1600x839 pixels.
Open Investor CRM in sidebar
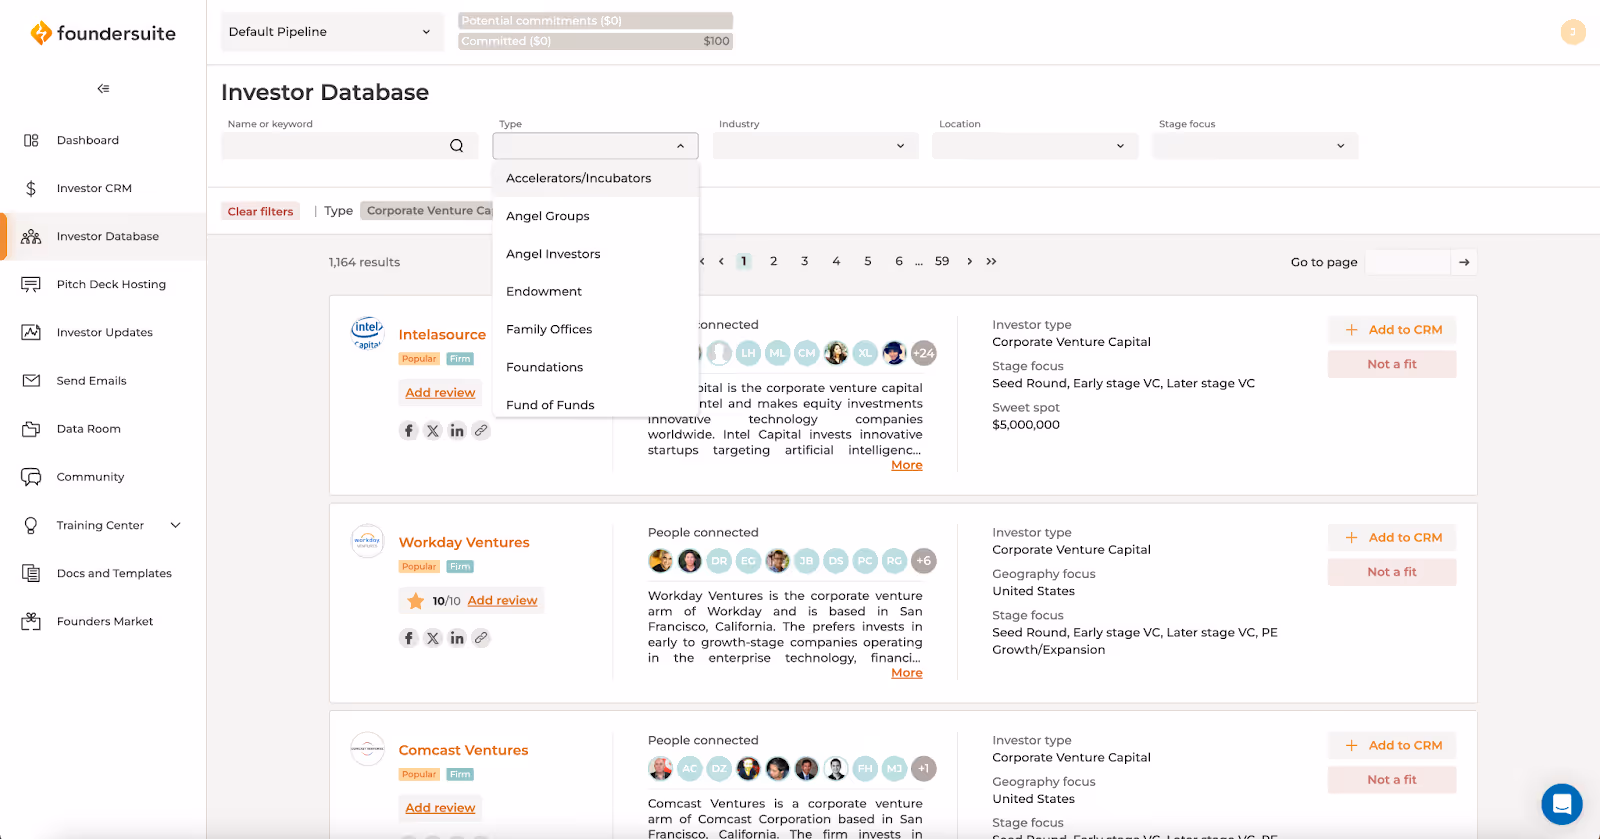tap(94, 188)
